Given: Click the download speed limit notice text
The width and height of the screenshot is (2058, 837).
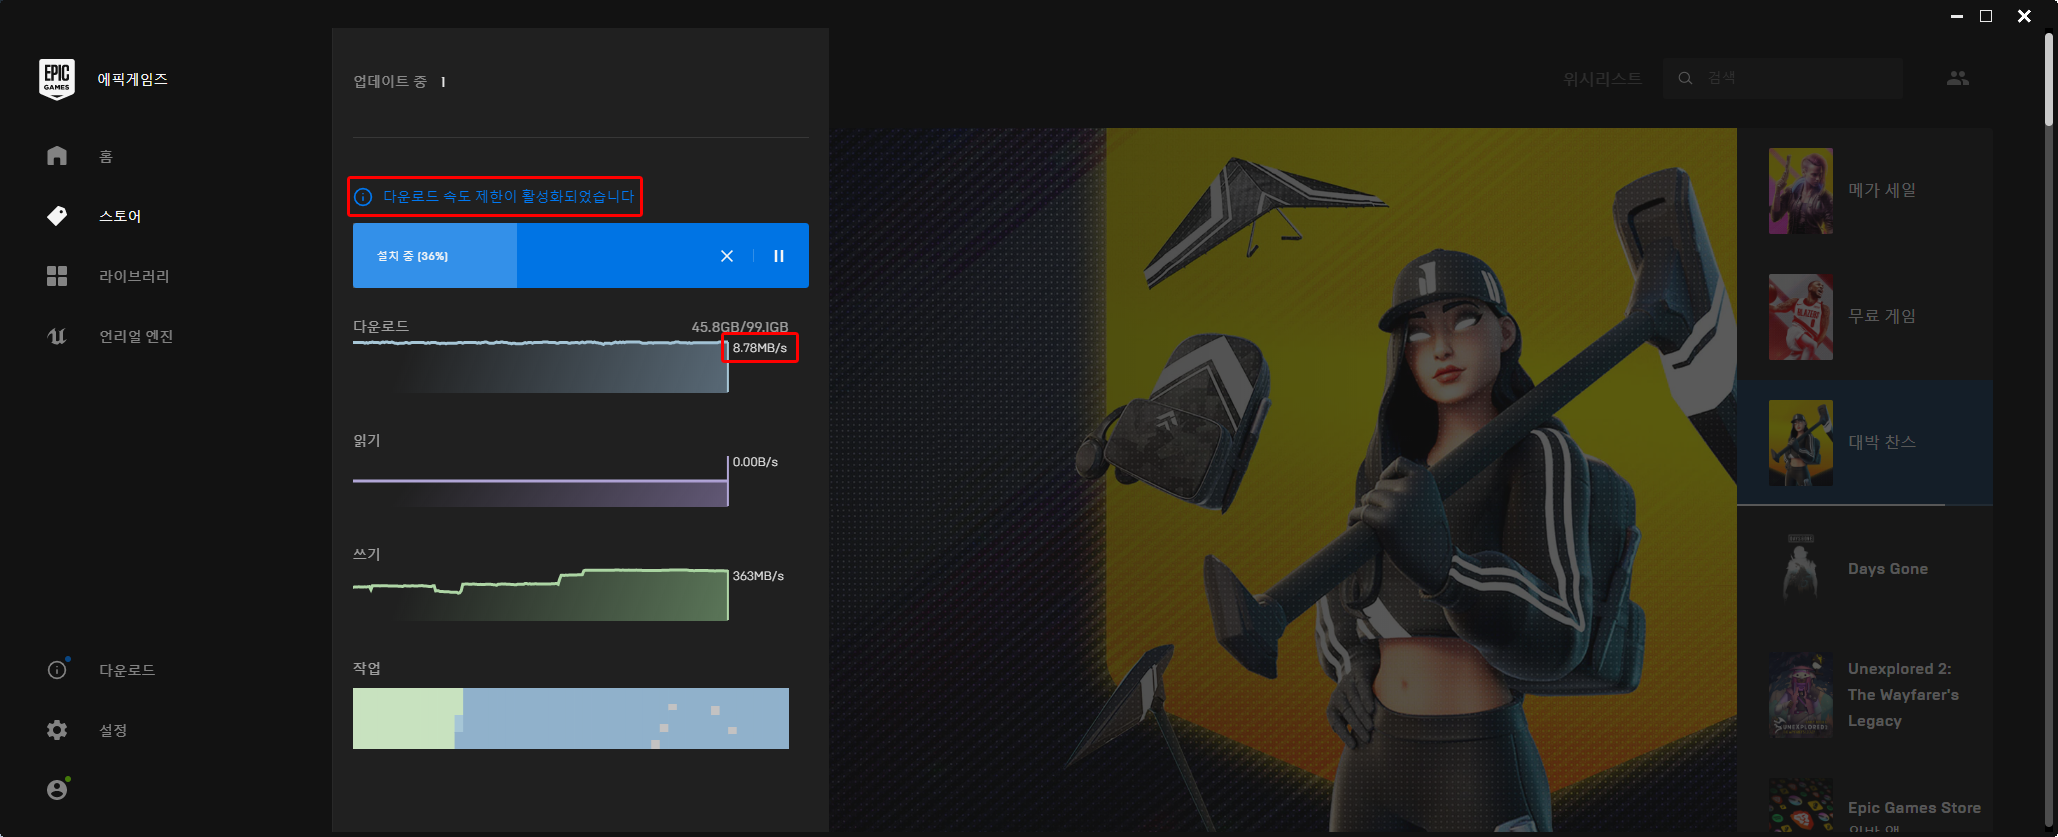Looking at the screenshot, I should [508, 197].
